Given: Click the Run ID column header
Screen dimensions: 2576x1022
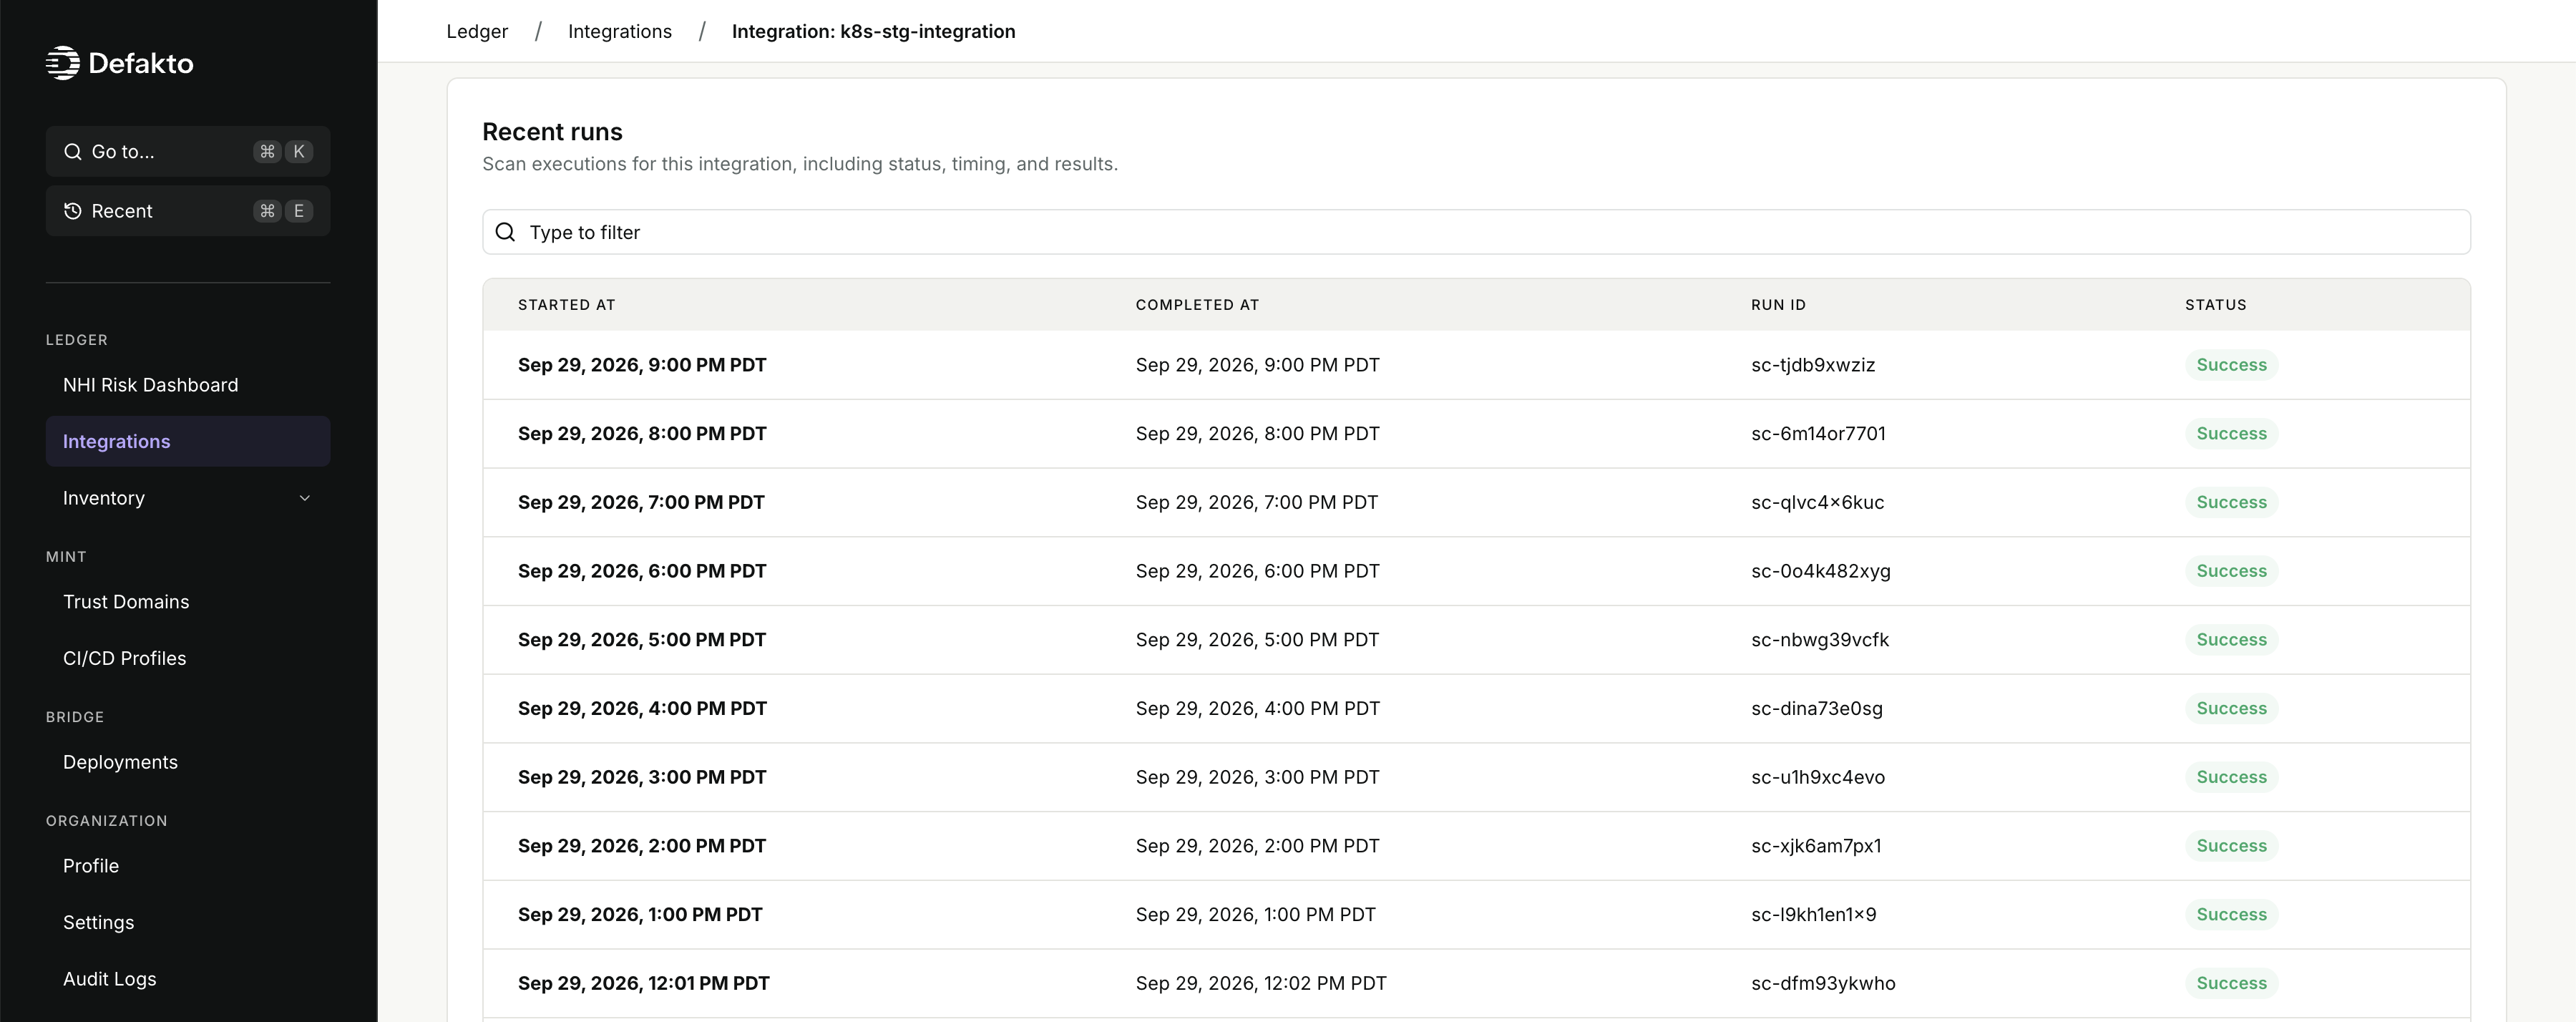Looking at the screenshot, I should [1778, 305].
